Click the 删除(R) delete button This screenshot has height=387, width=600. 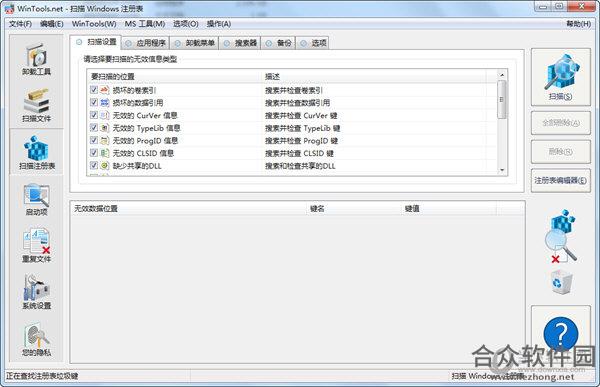click(x=561, y=152)
